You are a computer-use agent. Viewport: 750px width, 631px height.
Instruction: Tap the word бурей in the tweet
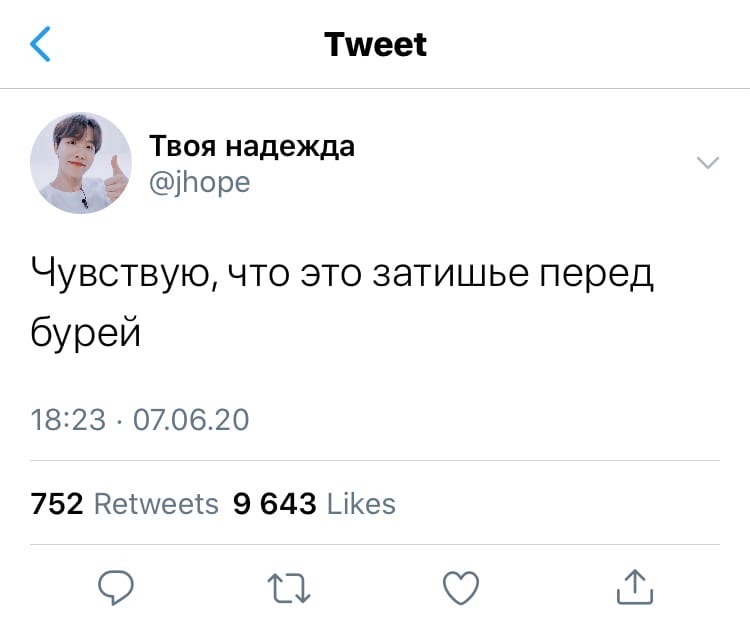[x=86, y=332]
